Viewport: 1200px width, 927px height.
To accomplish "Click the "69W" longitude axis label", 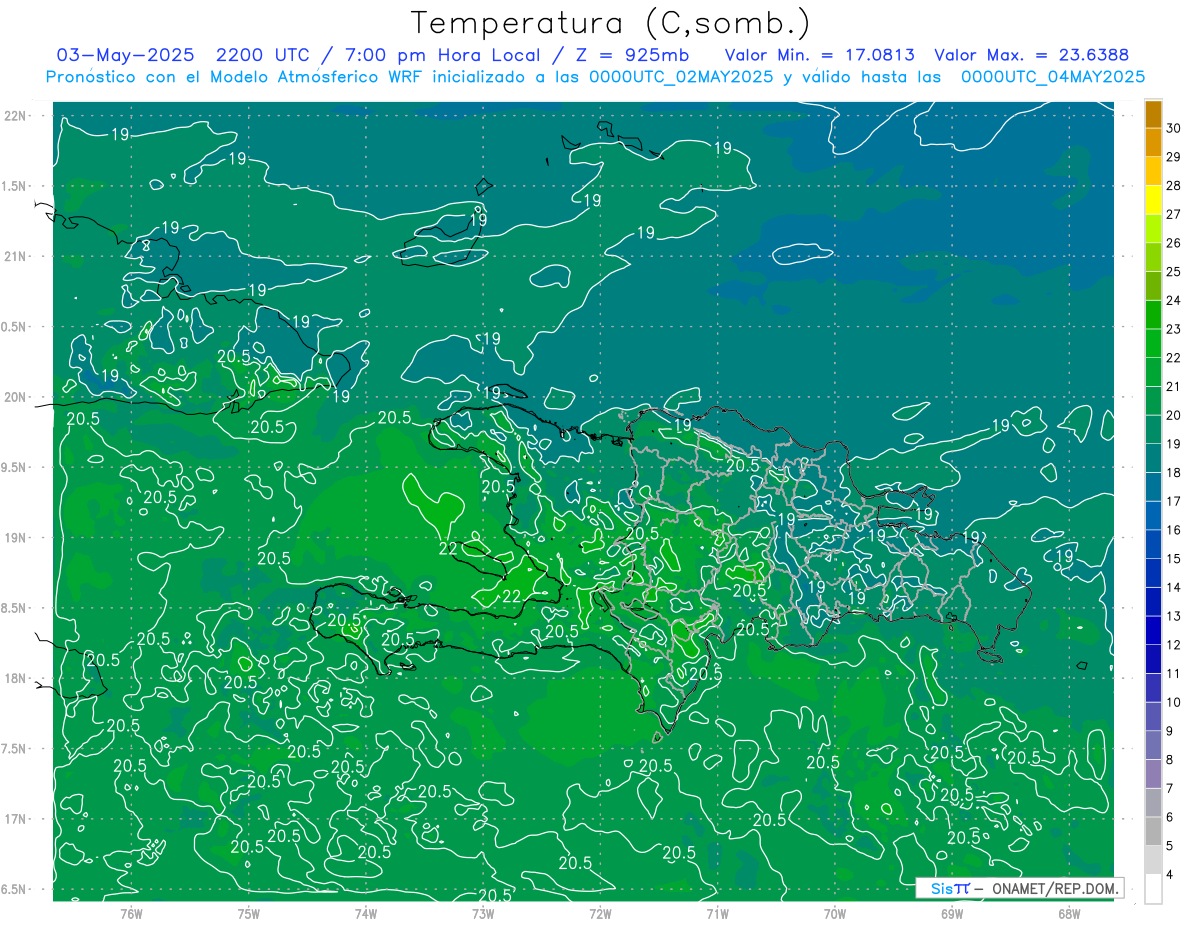I will point(951,914).
